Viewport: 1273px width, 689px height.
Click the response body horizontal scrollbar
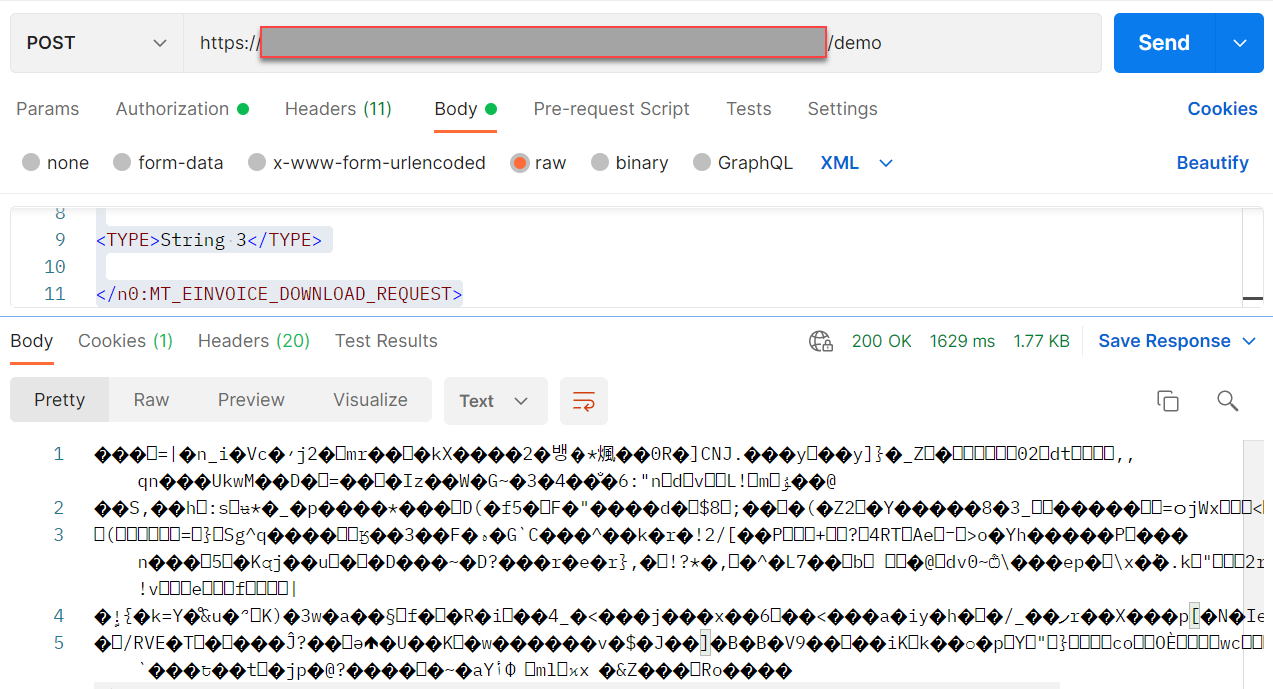[x=577, y=686]
